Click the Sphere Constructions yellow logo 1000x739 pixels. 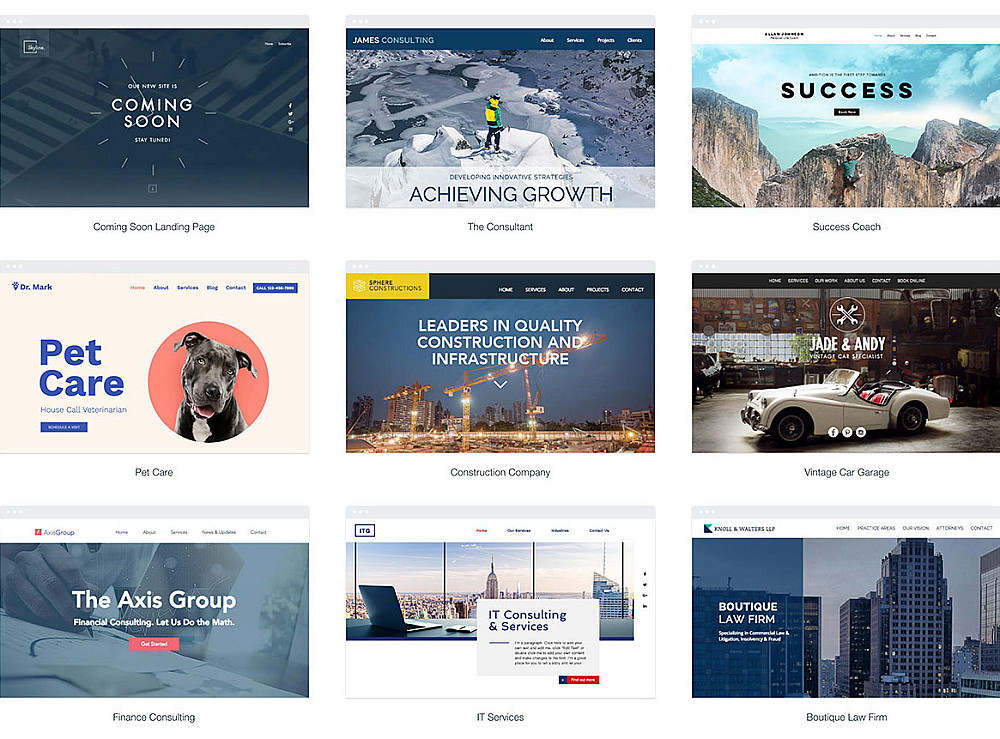pos(388,286)
